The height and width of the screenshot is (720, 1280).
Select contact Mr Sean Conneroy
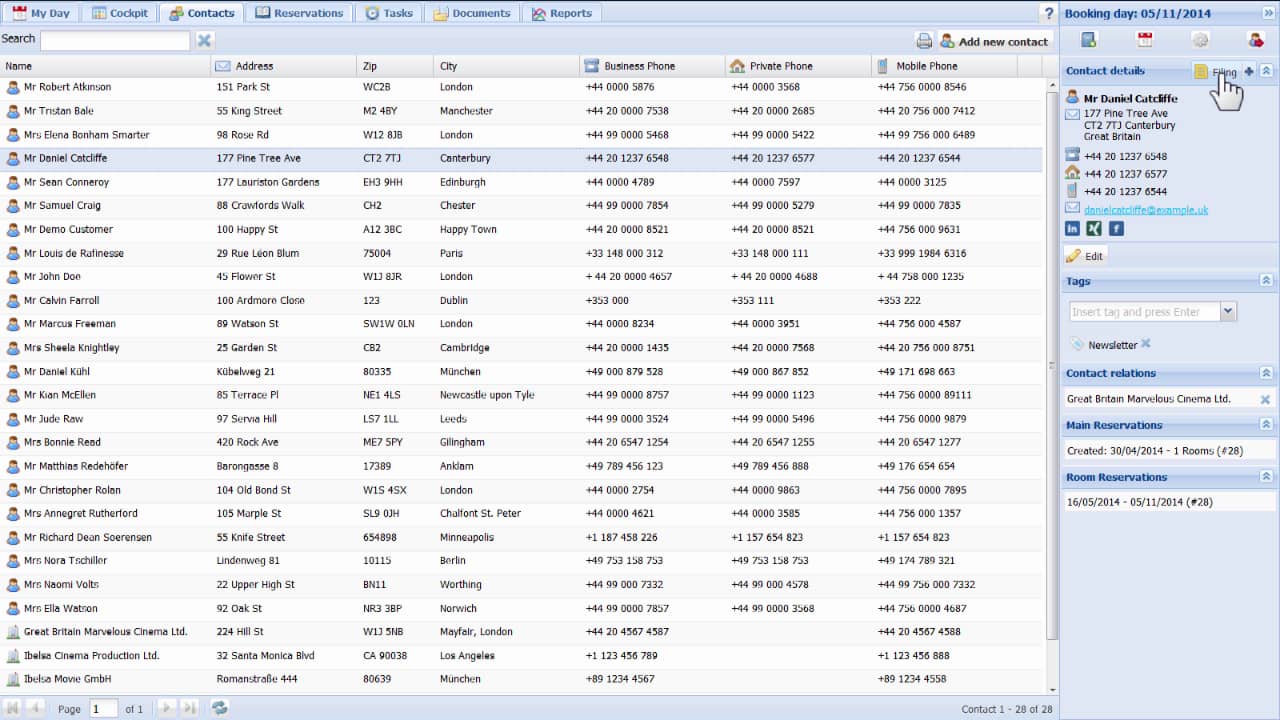(x=522, y=182)
